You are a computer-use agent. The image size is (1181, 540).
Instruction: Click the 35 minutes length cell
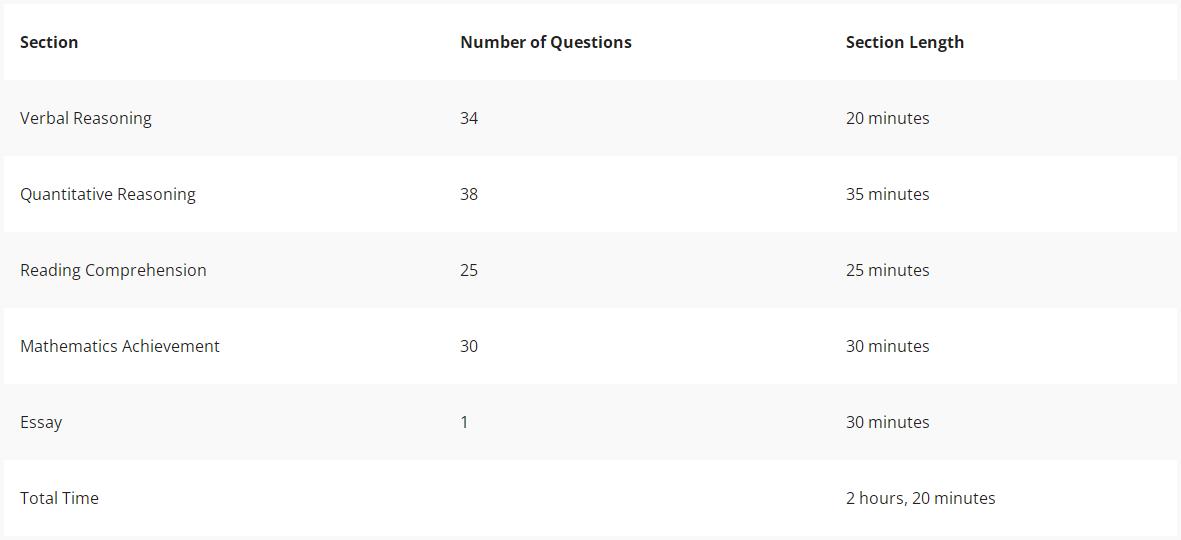point(887,194)
